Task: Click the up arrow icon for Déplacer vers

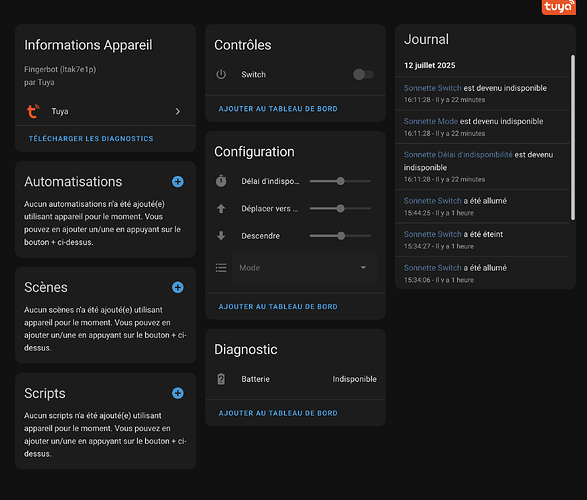Action: 221,208
